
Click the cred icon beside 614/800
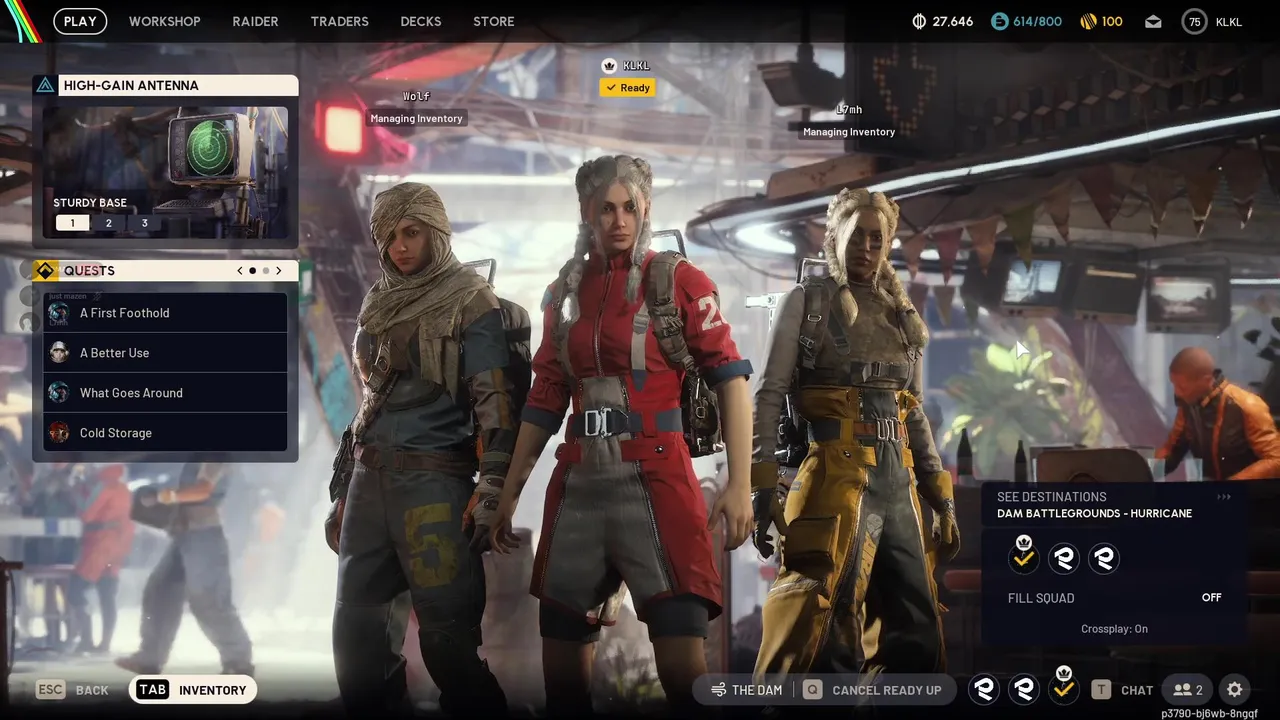pyautogui.click(x=999, y=21)
